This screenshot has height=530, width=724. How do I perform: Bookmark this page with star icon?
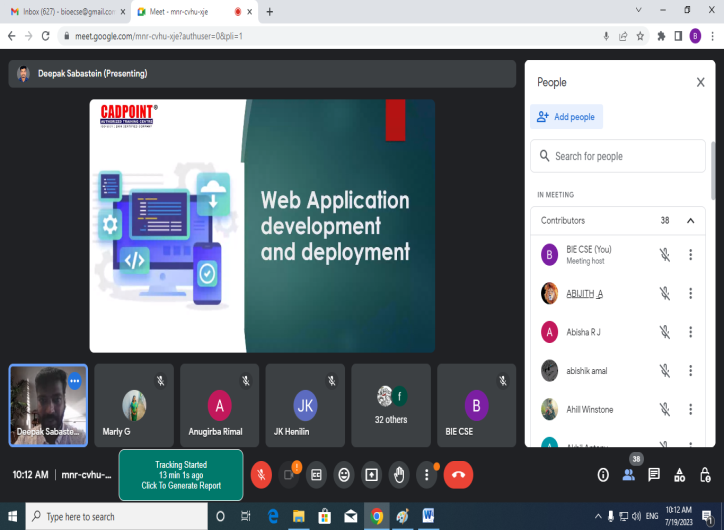tap(640, 36)
